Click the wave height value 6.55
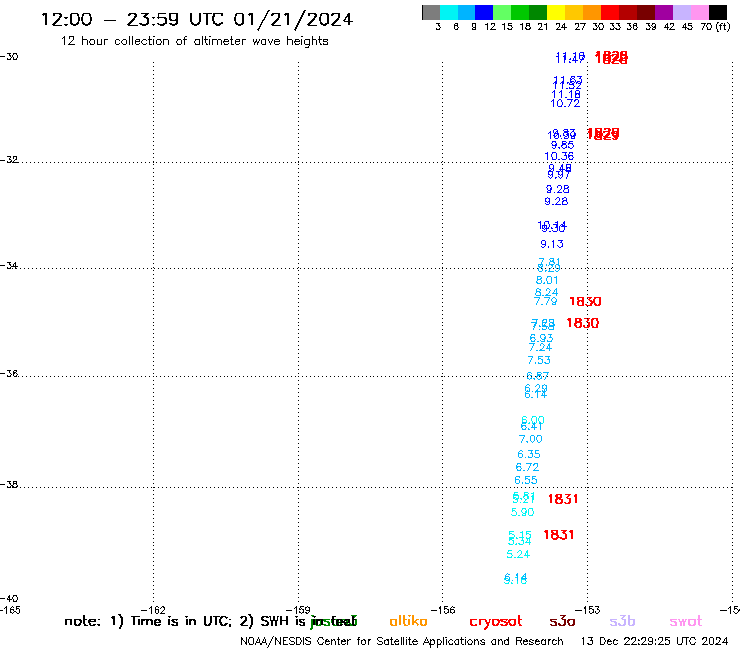 (526, 480)
